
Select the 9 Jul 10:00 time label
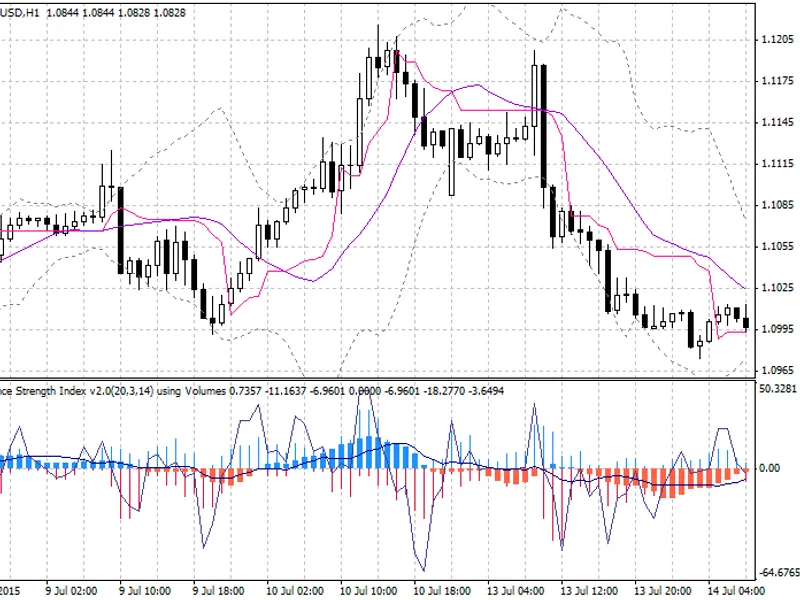tap(145, 591)
